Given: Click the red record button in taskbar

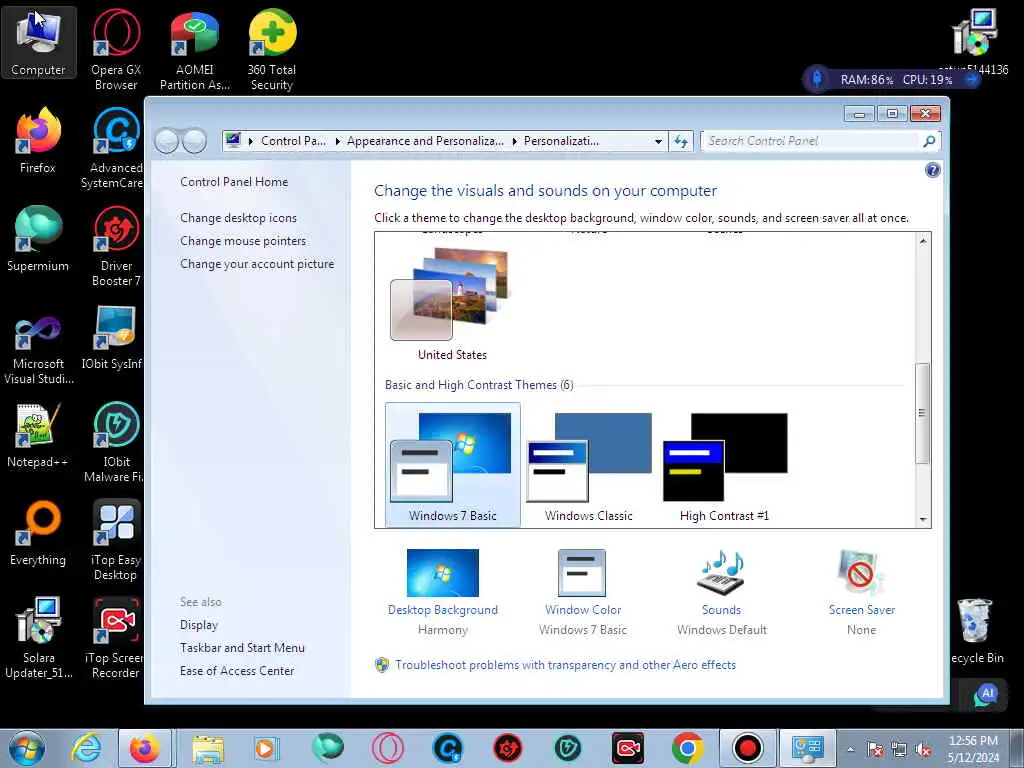Looking at the screenshot, I should coord(747,748).
